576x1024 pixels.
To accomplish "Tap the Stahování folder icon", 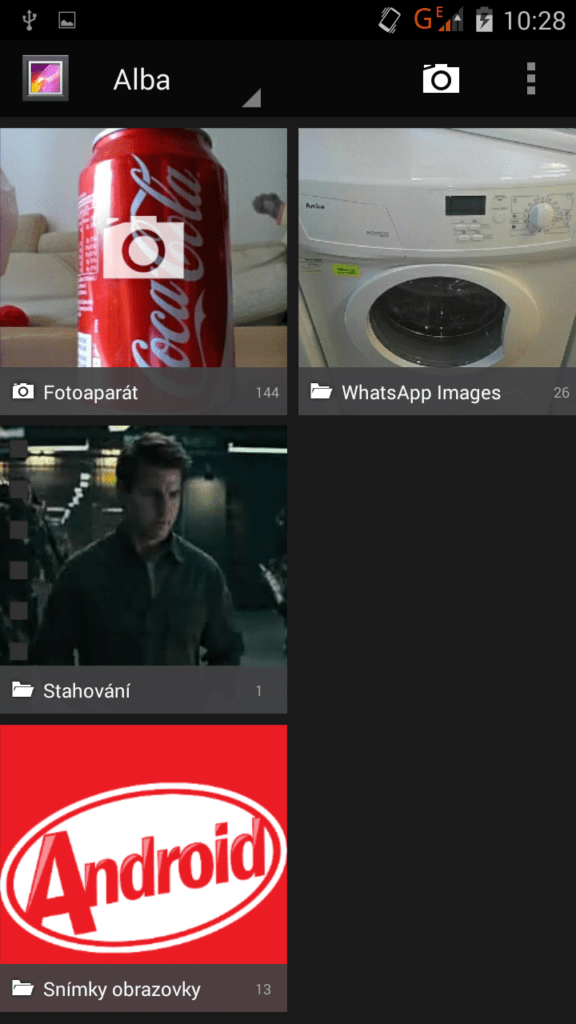I will tap(22, 690).
